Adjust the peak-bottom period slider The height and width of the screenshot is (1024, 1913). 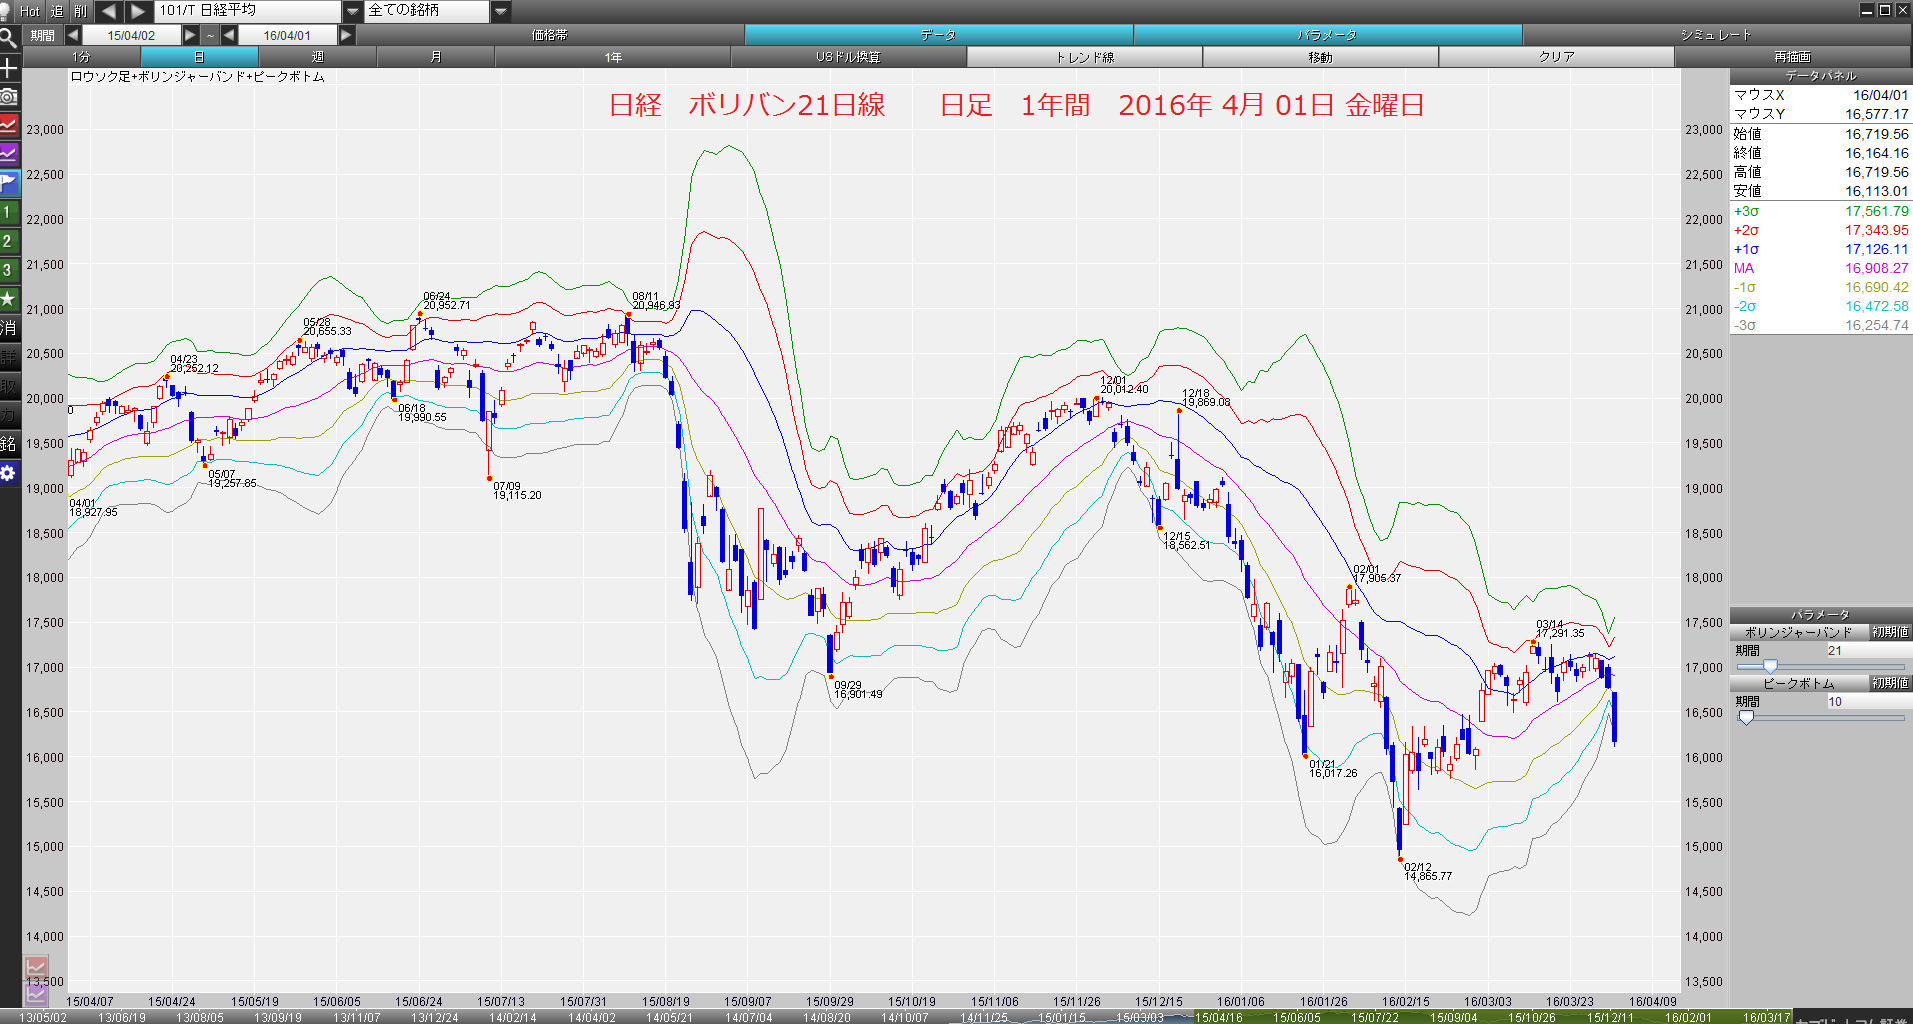[x=1746, y=717]
